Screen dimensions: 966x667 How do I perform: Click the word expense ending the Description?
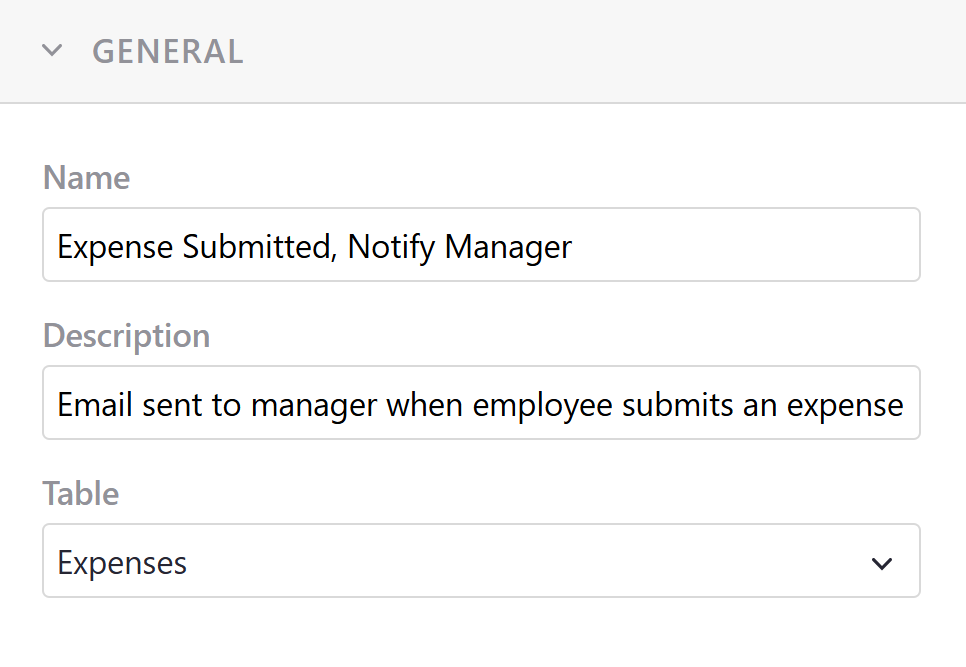click(x=846, y=405)
